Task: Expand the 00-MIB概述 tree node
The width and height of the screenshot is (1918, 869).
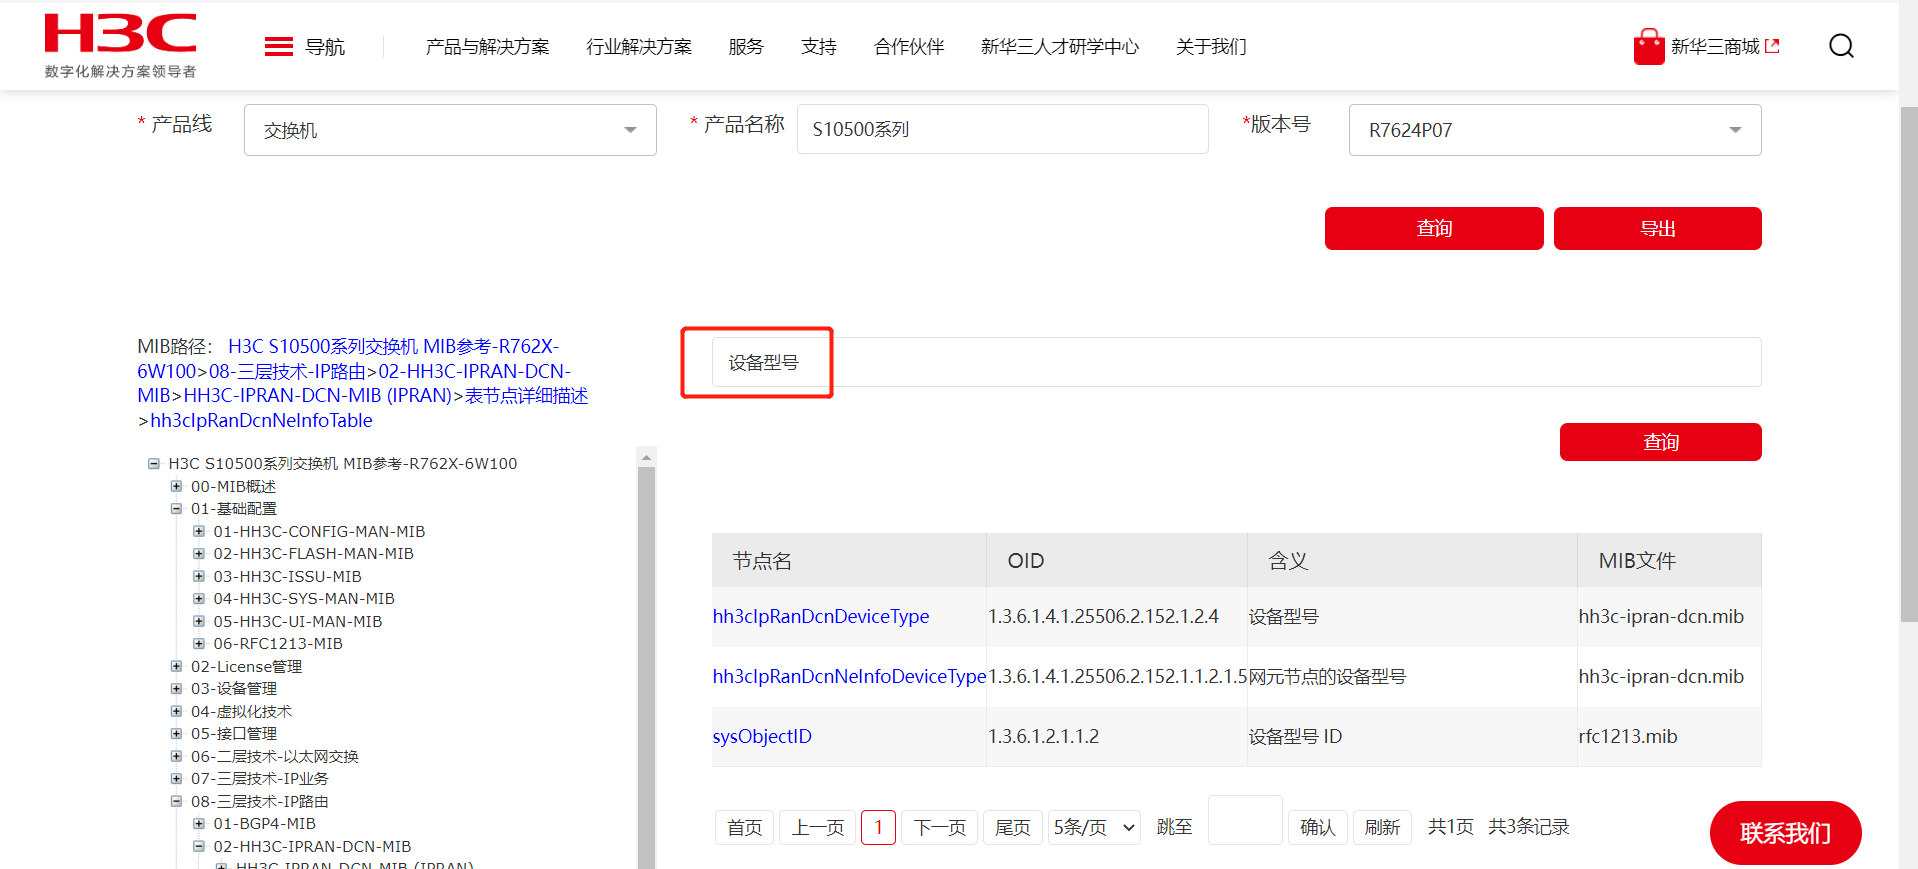Action: (176, 486)
